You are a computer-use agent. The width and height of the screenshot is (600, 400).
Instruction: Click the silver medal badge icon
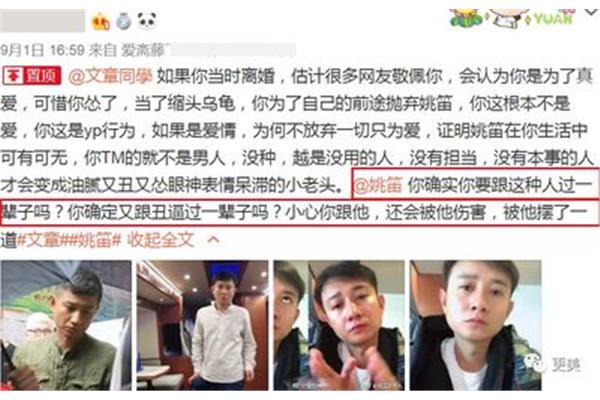click(x=124, y=21)
